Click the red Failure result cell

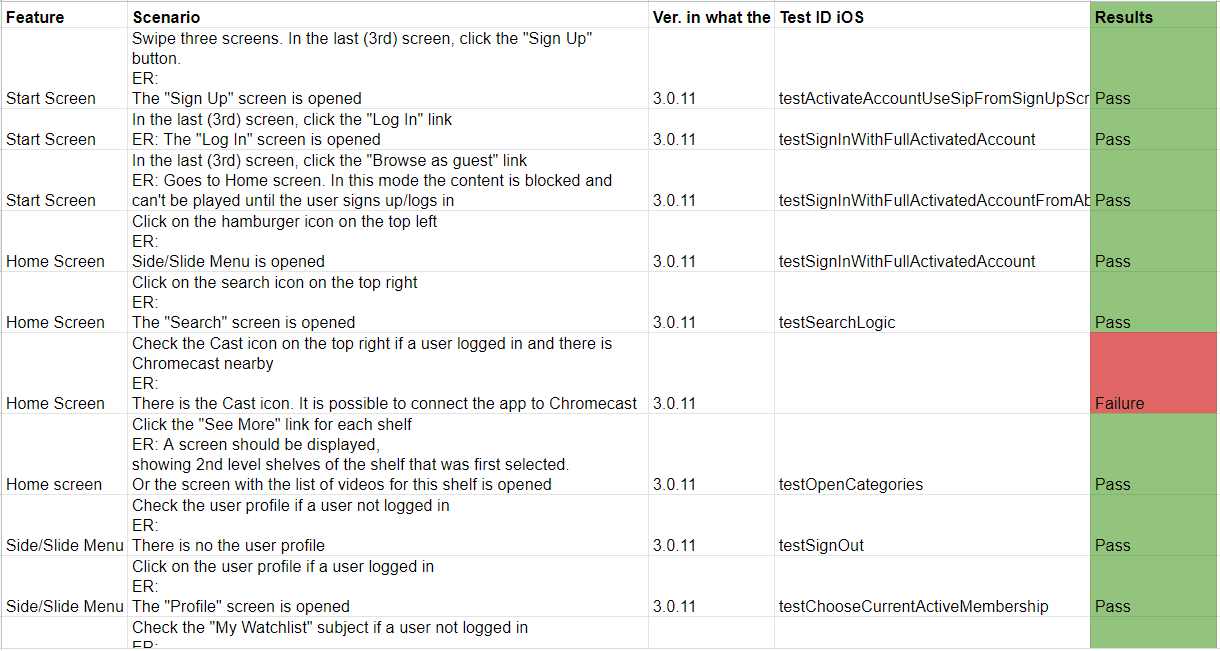(x=1154, y=373)
